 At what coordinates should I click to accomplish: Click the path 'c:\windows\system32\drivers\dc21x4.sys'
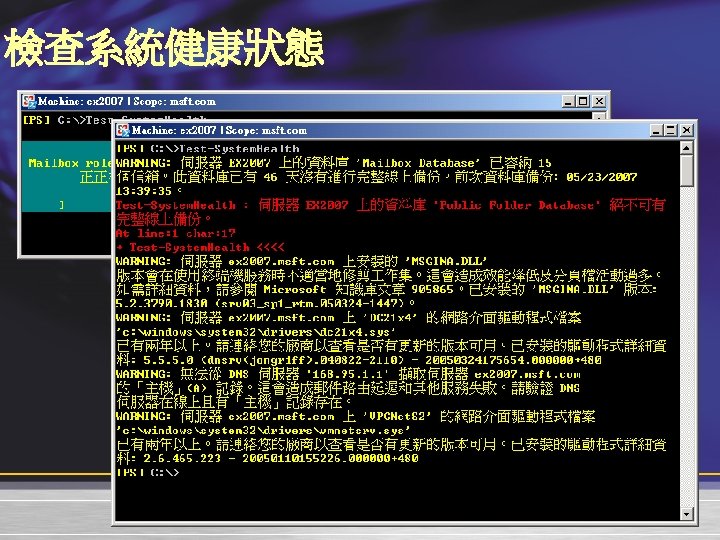pos(256,332)
